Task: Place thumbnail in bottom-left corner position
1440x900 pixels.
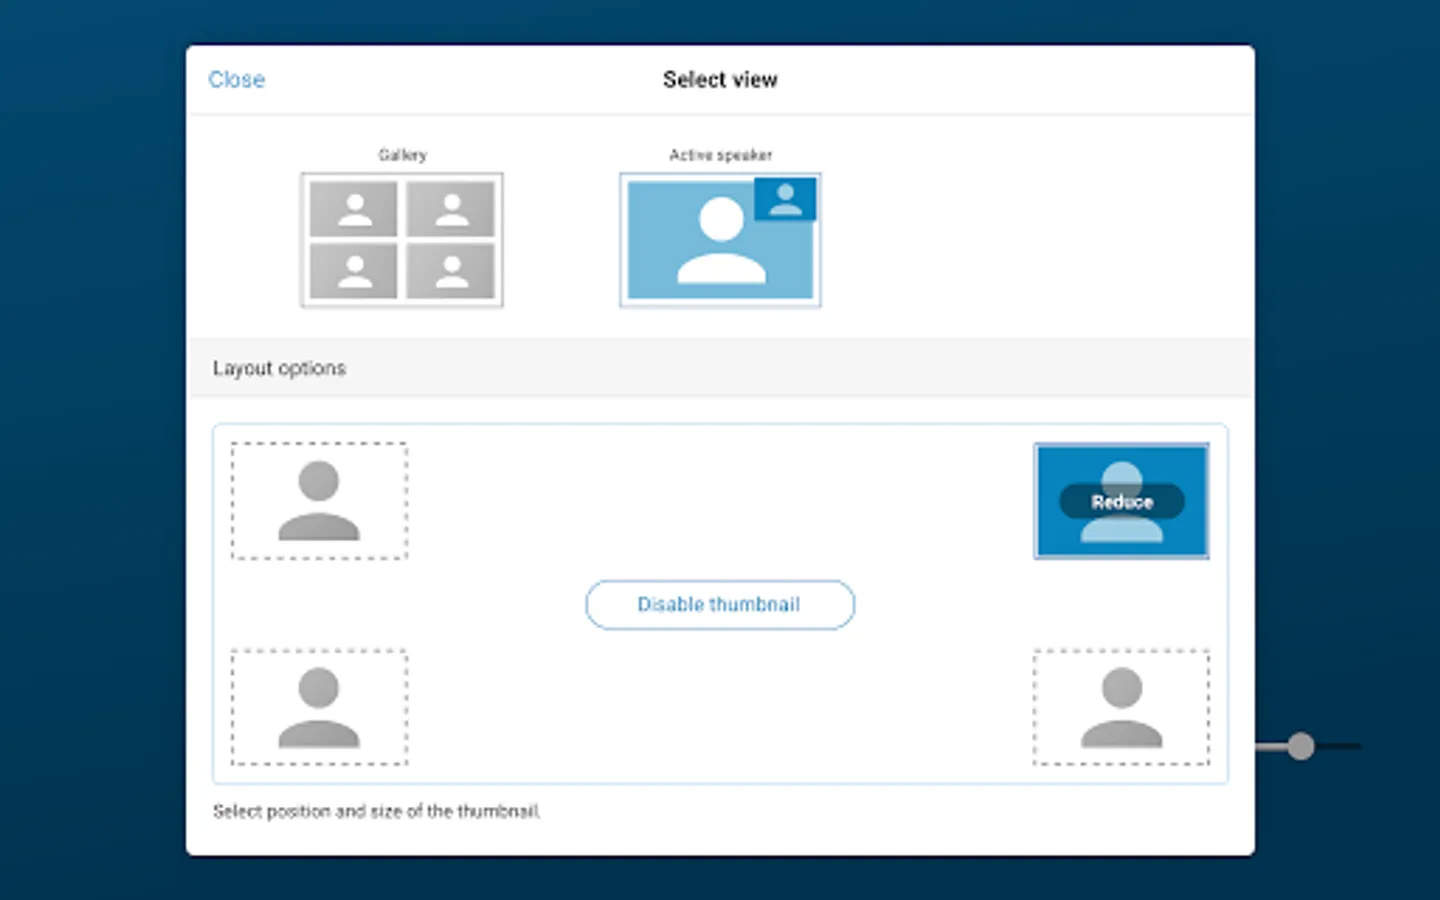Action: point(319,708)
